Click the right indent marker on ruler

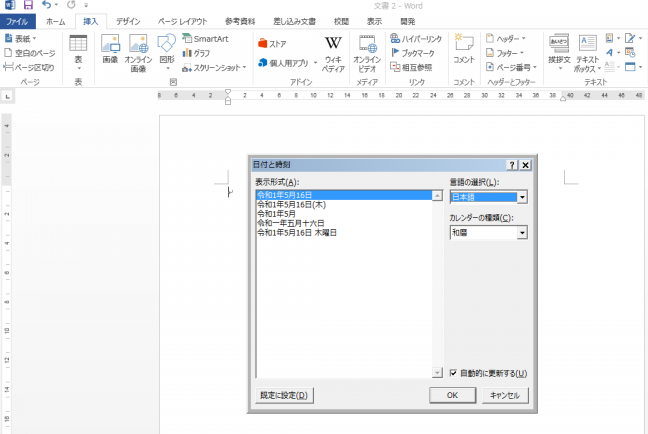(563, 99)
